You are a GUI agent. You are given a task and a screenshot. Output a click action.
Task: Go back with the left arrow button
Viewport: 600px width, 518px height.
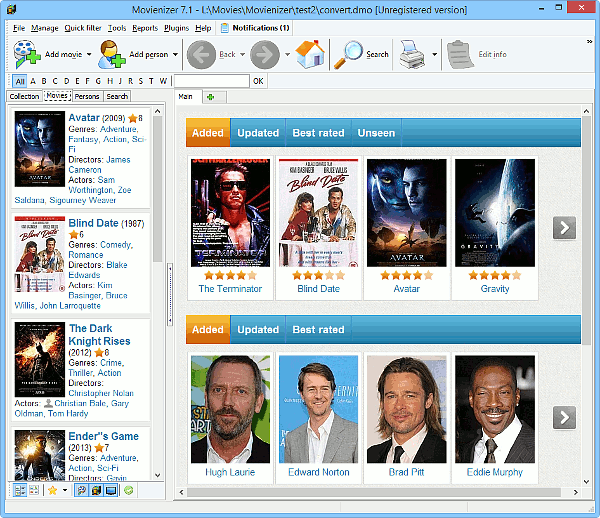coord(201,55)
